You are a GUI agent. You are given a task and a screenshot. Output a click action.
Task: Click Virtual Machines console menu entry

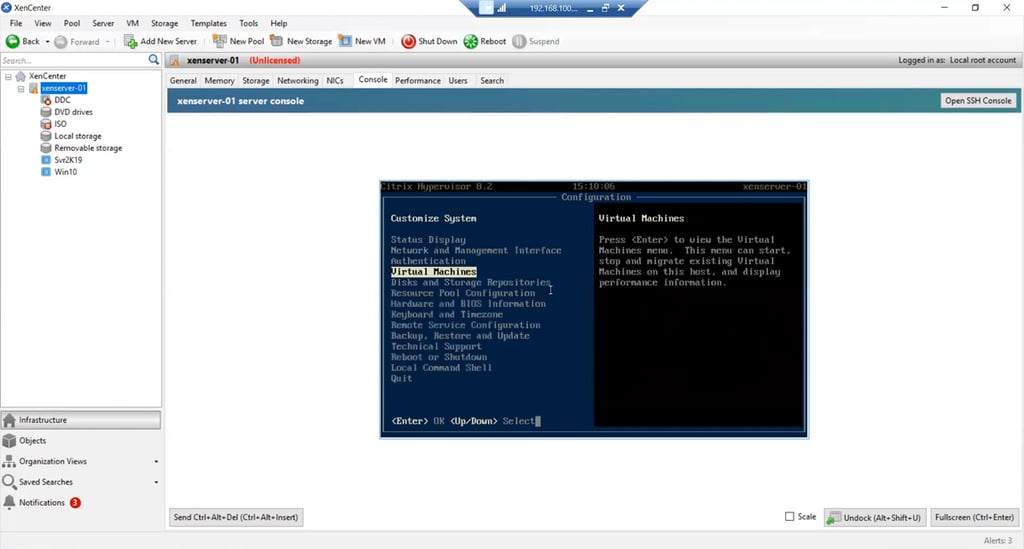434,272
